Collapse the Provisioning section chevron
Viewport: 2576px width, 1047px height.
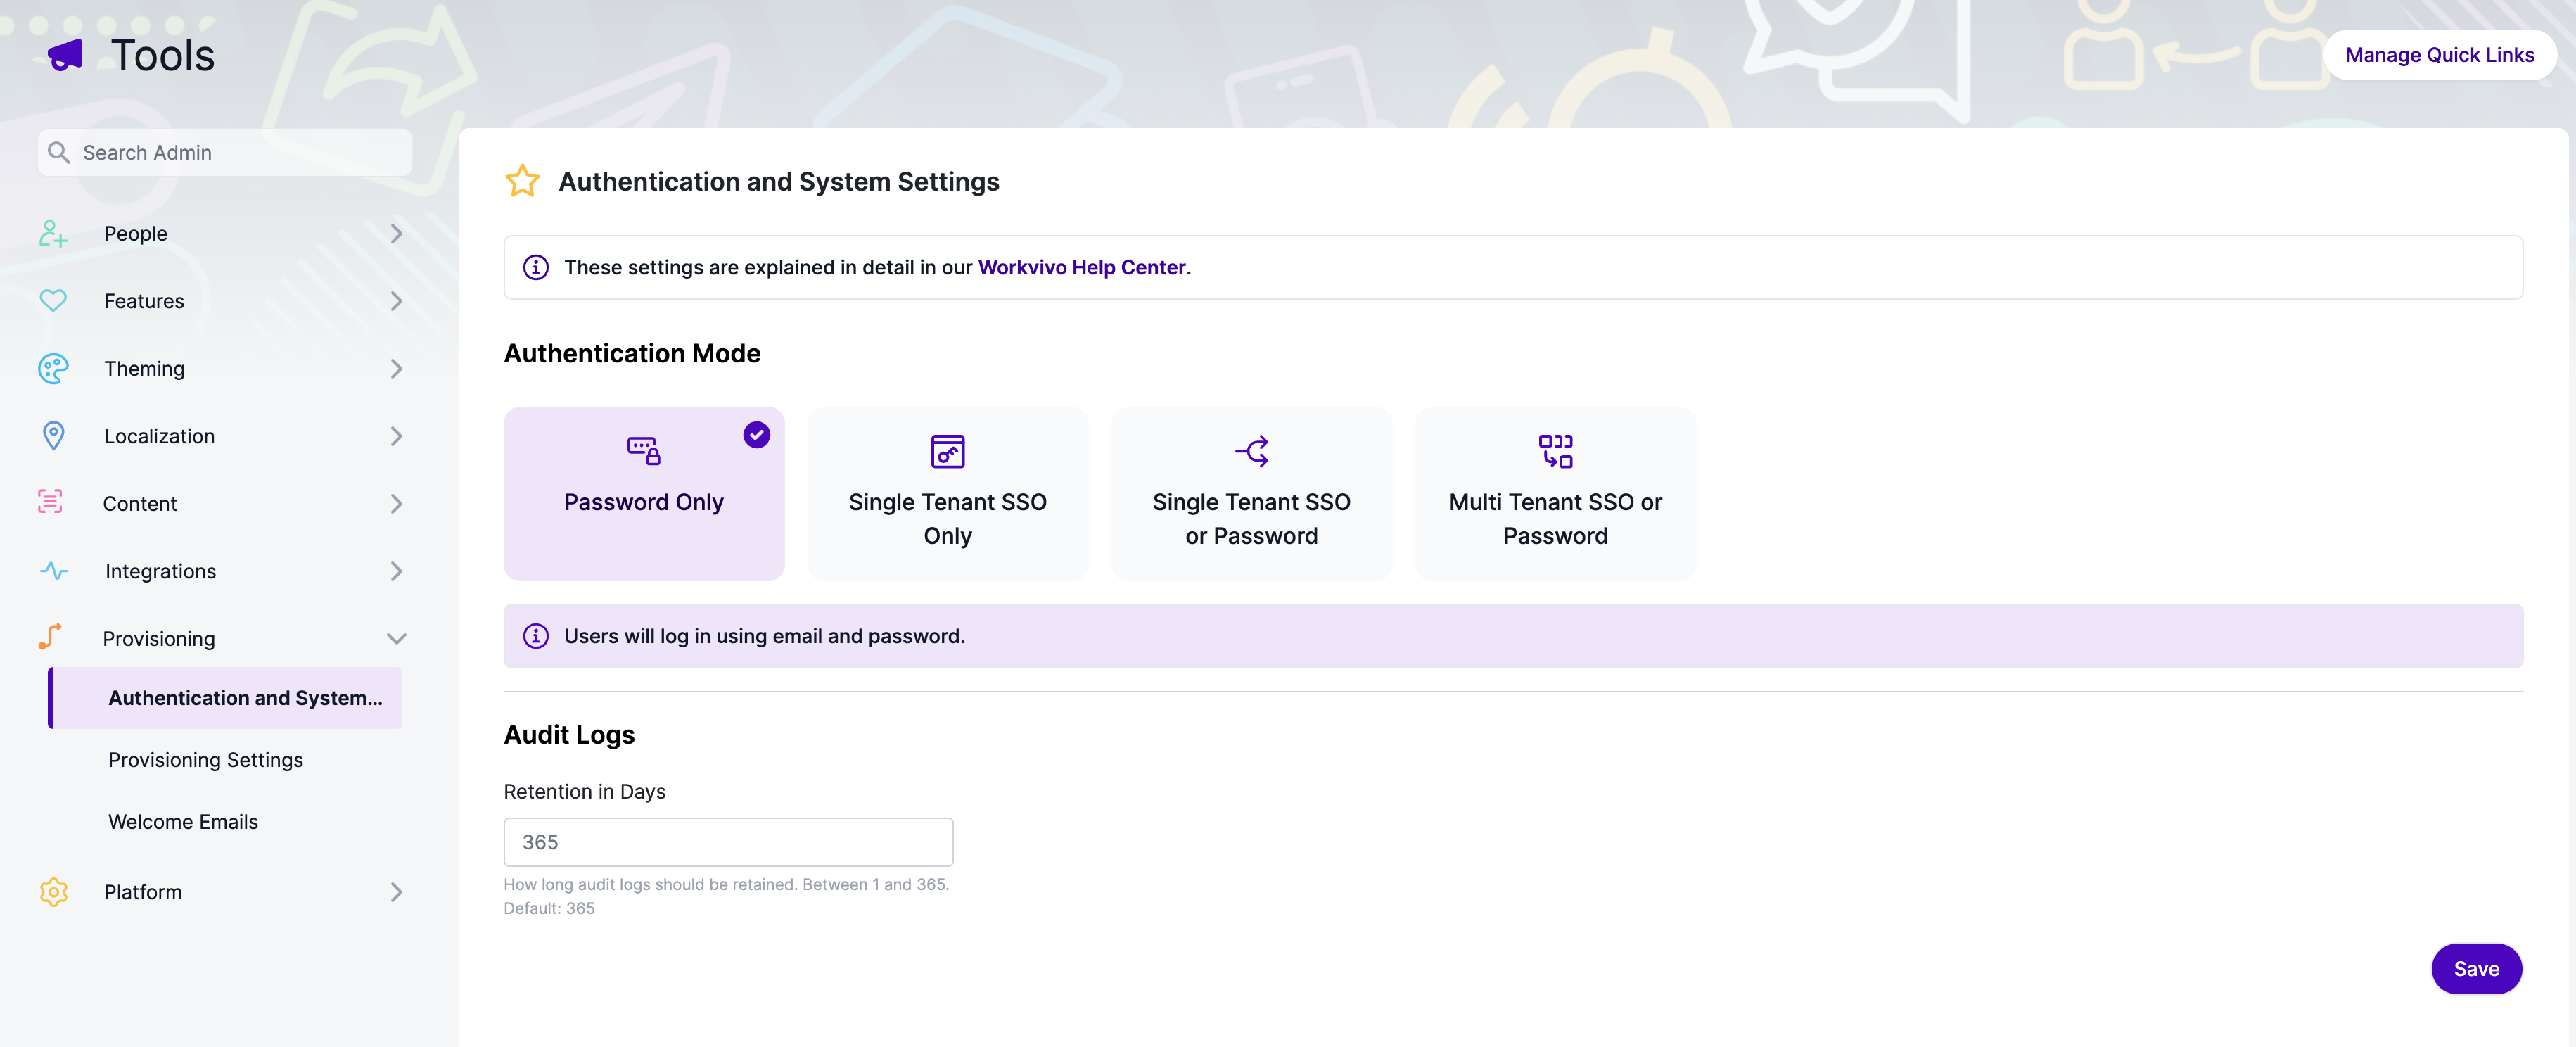click(396, 639)
